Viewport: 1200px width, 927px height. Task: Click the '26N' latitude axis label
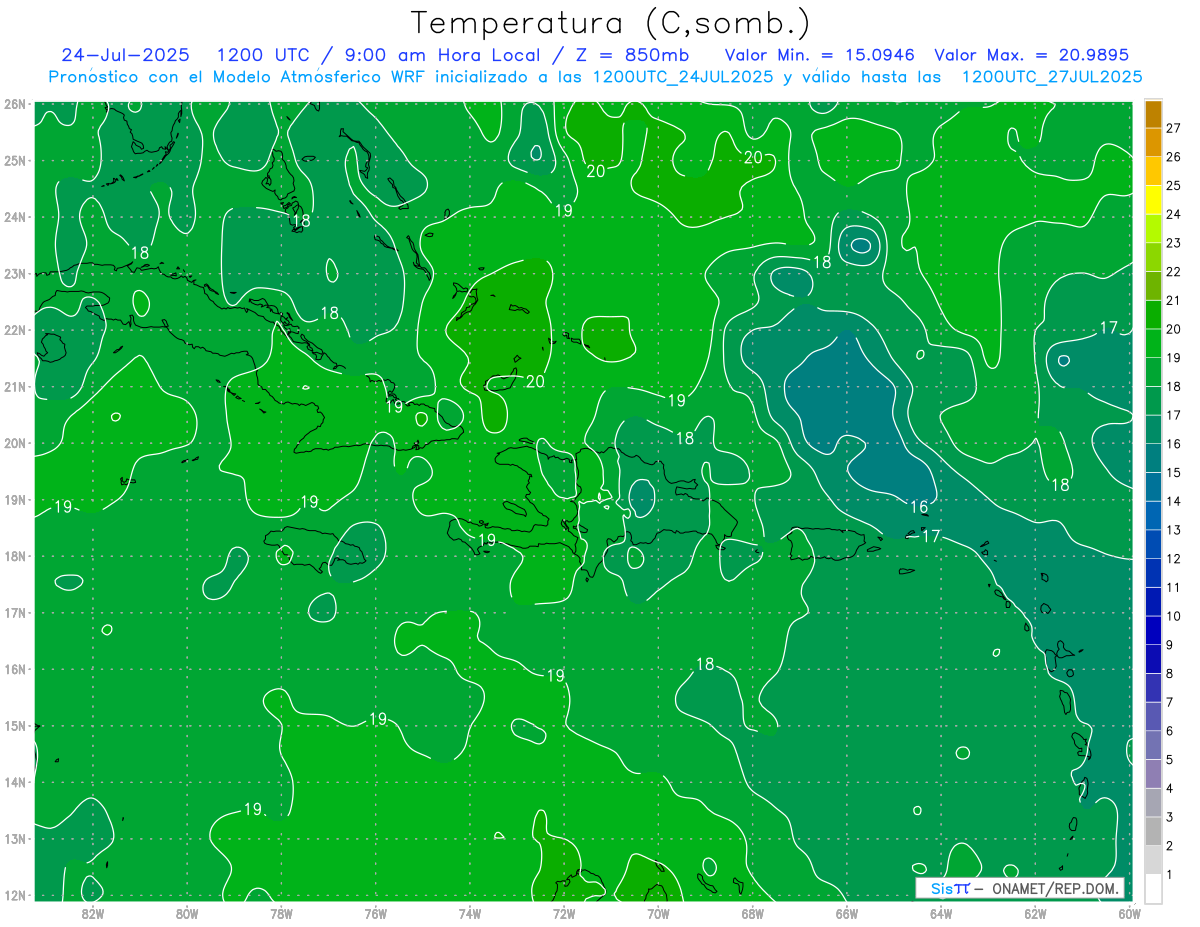click(14, 104)
